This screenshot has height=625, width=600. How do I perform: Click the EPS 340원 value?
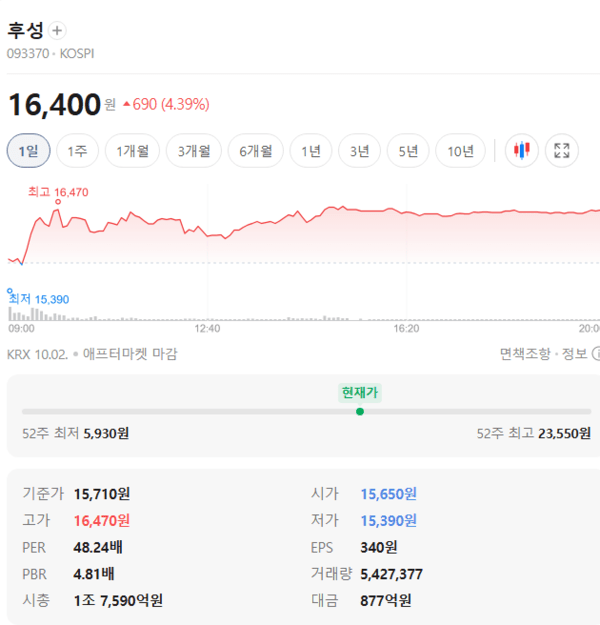379,547
